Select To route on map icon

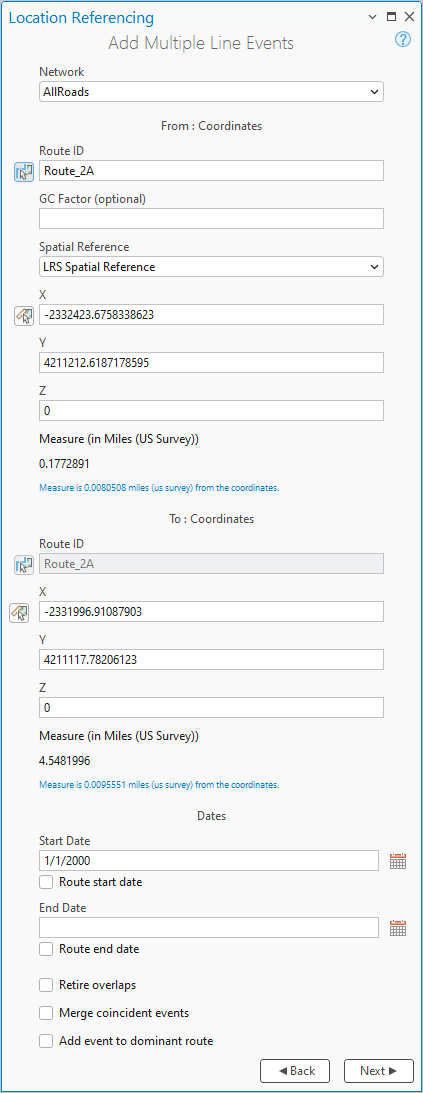(24, 565)
